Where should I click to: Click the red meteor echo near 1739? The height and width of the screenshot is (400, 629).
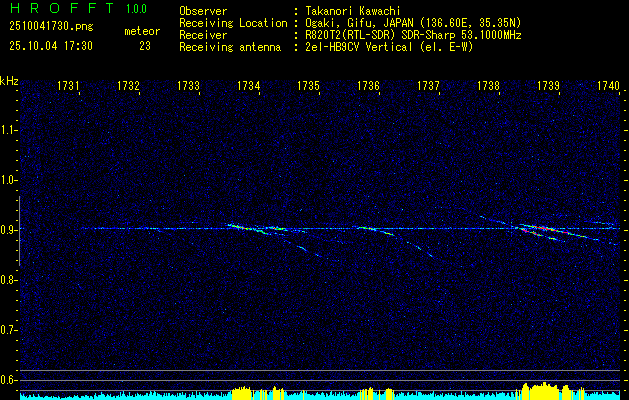pos(546,230)
